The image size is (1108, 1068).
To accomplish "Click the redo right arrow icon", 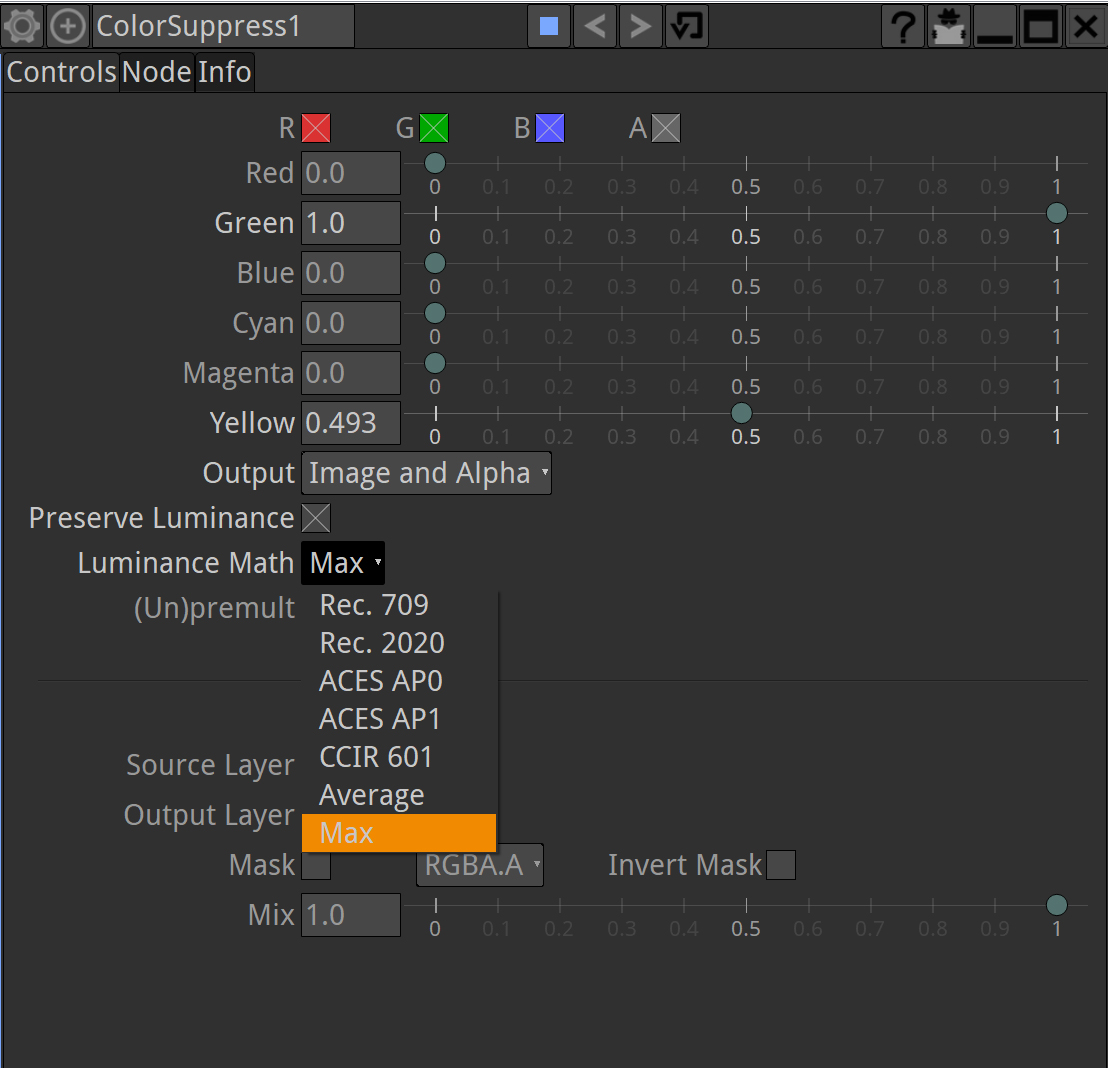I will click(x=640, y=26).
